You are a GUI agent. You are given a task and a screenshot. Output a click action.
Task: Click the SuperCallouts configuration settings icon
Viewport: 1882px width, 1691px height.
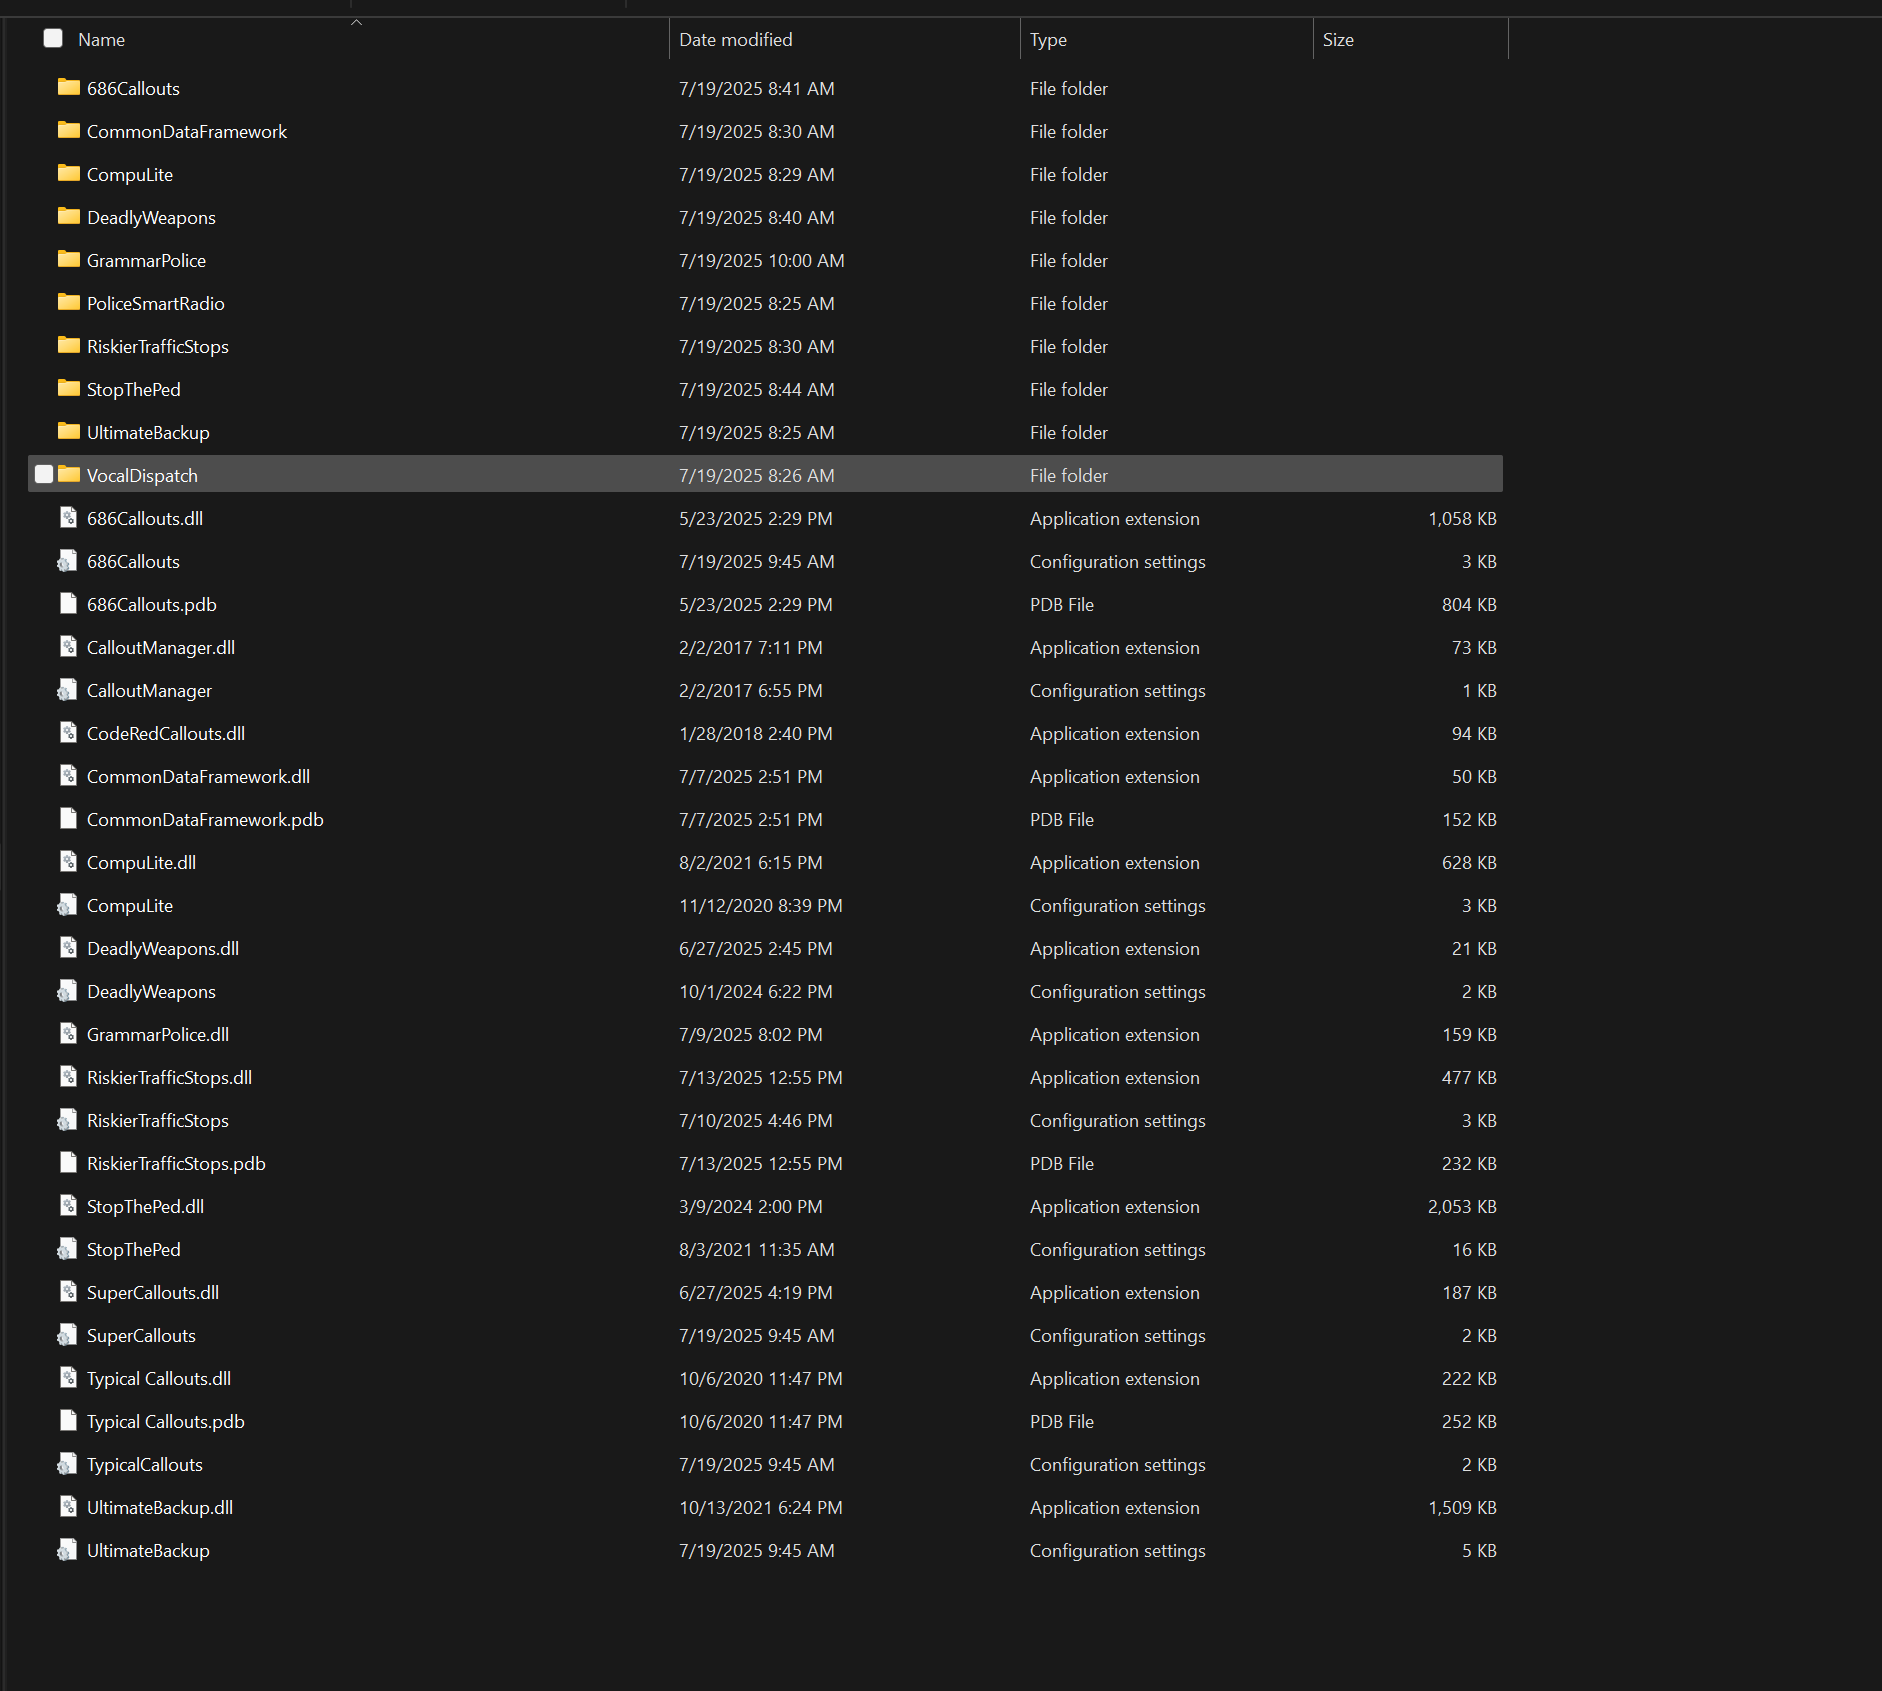click(67, 1334)
